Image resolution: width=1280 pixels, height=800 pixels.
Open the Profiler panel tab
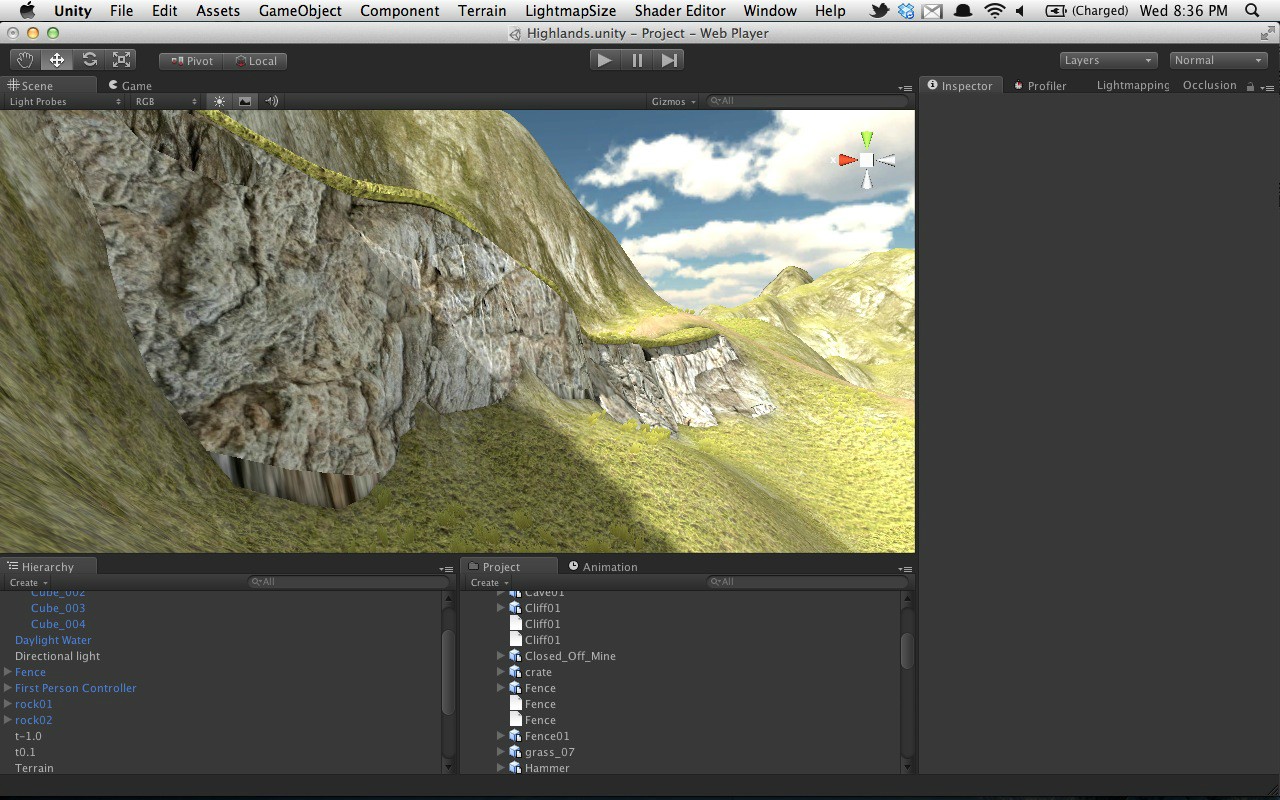point(1047,85)
